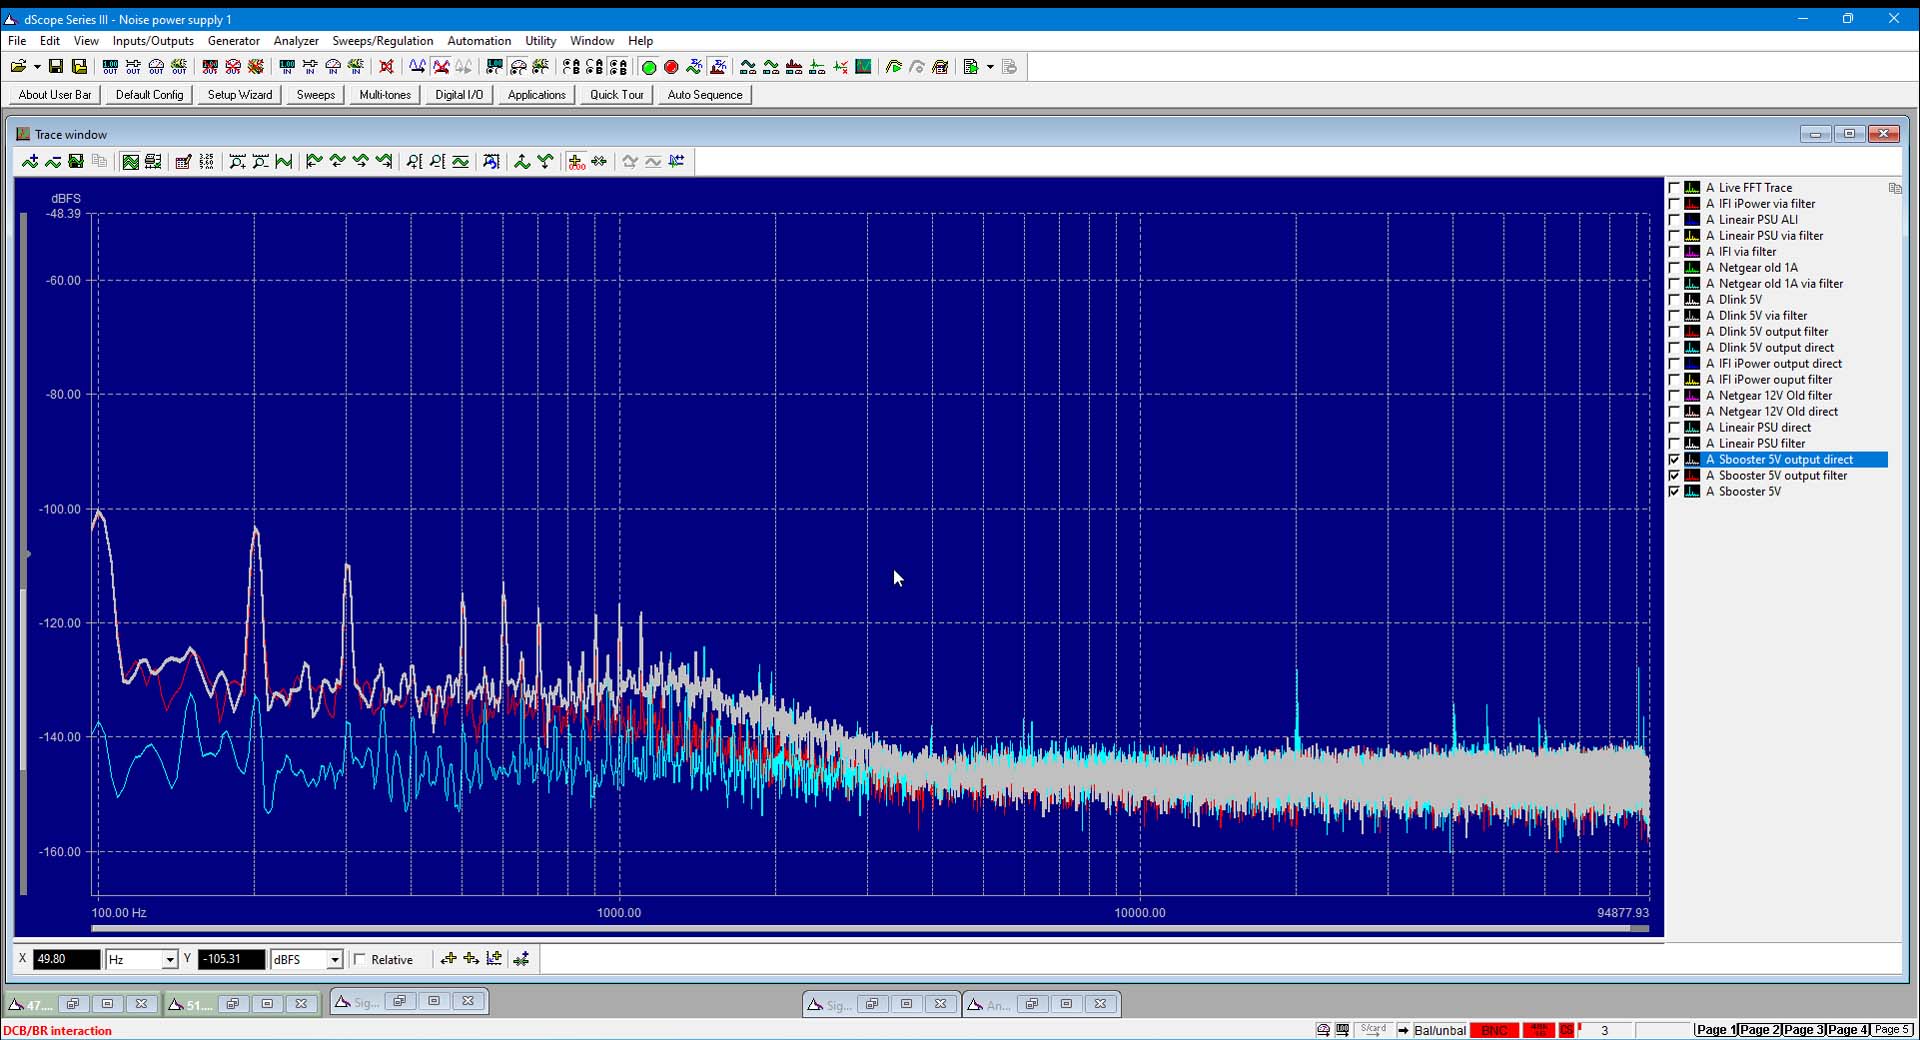Switch to Page 2 in status bar
Screen dimensions: 1920x1040
(x=1759, y=1030)
